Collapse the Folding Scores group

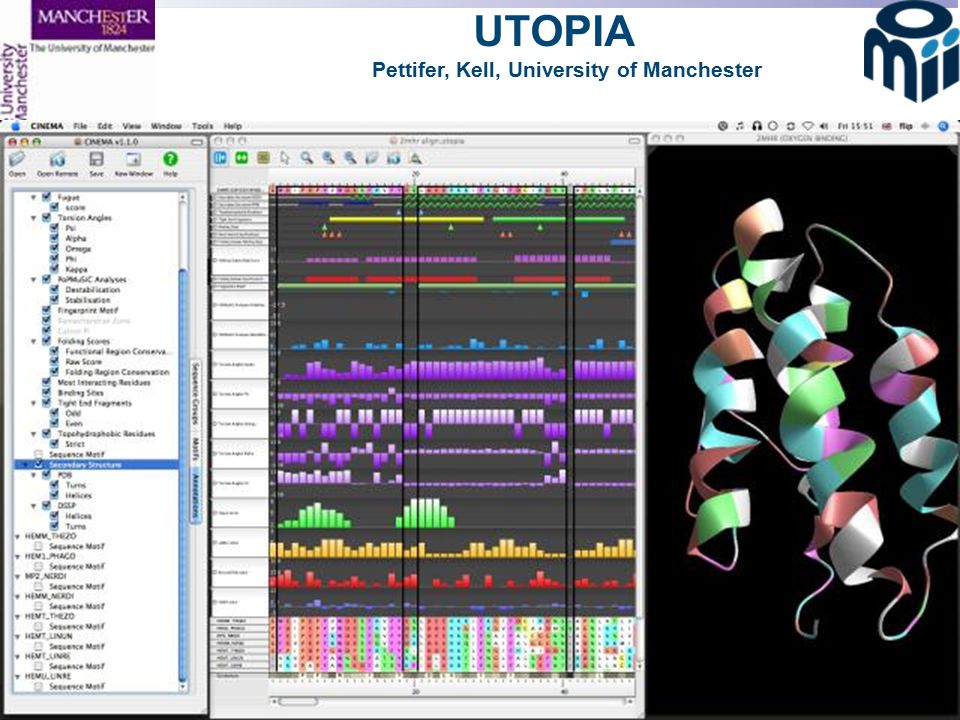point(34,342)
